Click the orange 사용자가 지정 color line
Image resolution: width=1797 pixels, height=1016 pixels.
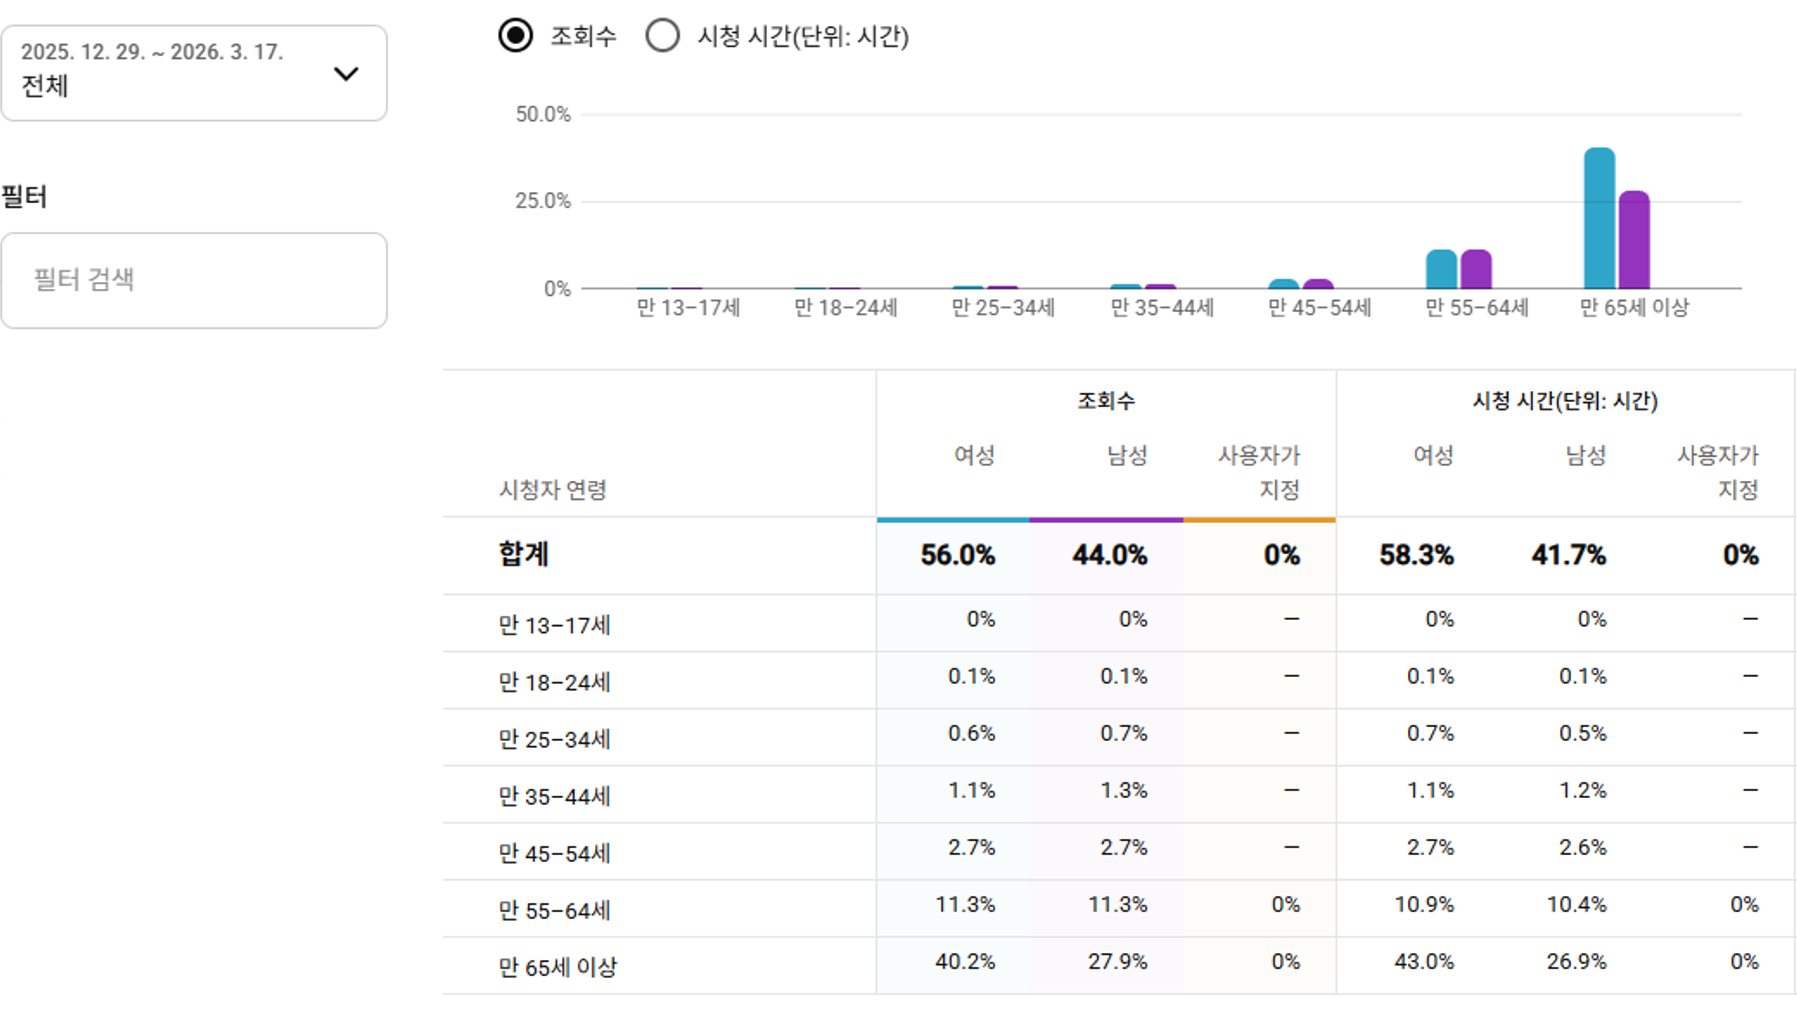1259,520
